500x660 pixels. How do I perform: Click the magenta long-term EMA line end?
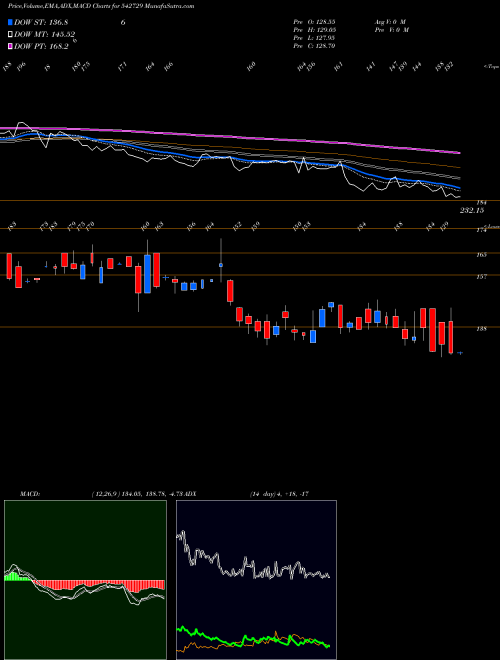458,152
